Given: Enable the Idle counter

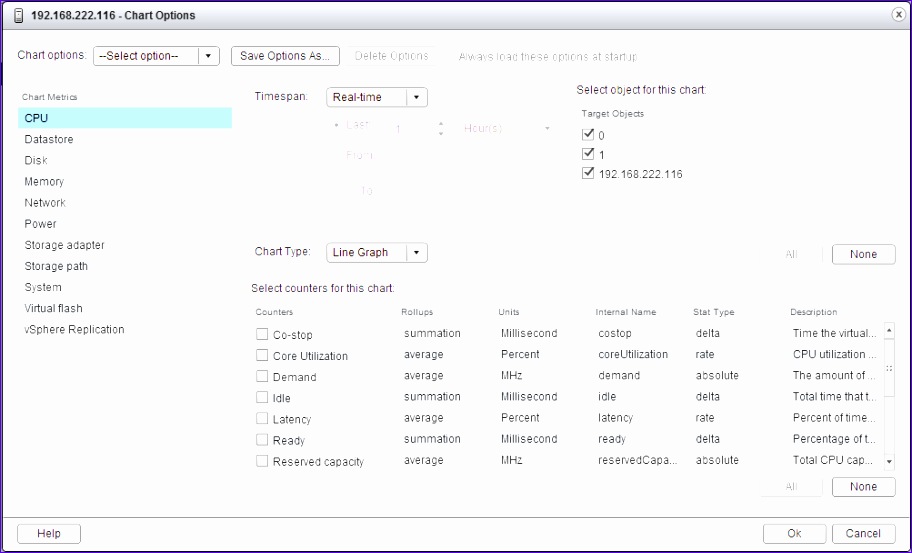Looking at the screenshot, I should click(x=262, y=397).
